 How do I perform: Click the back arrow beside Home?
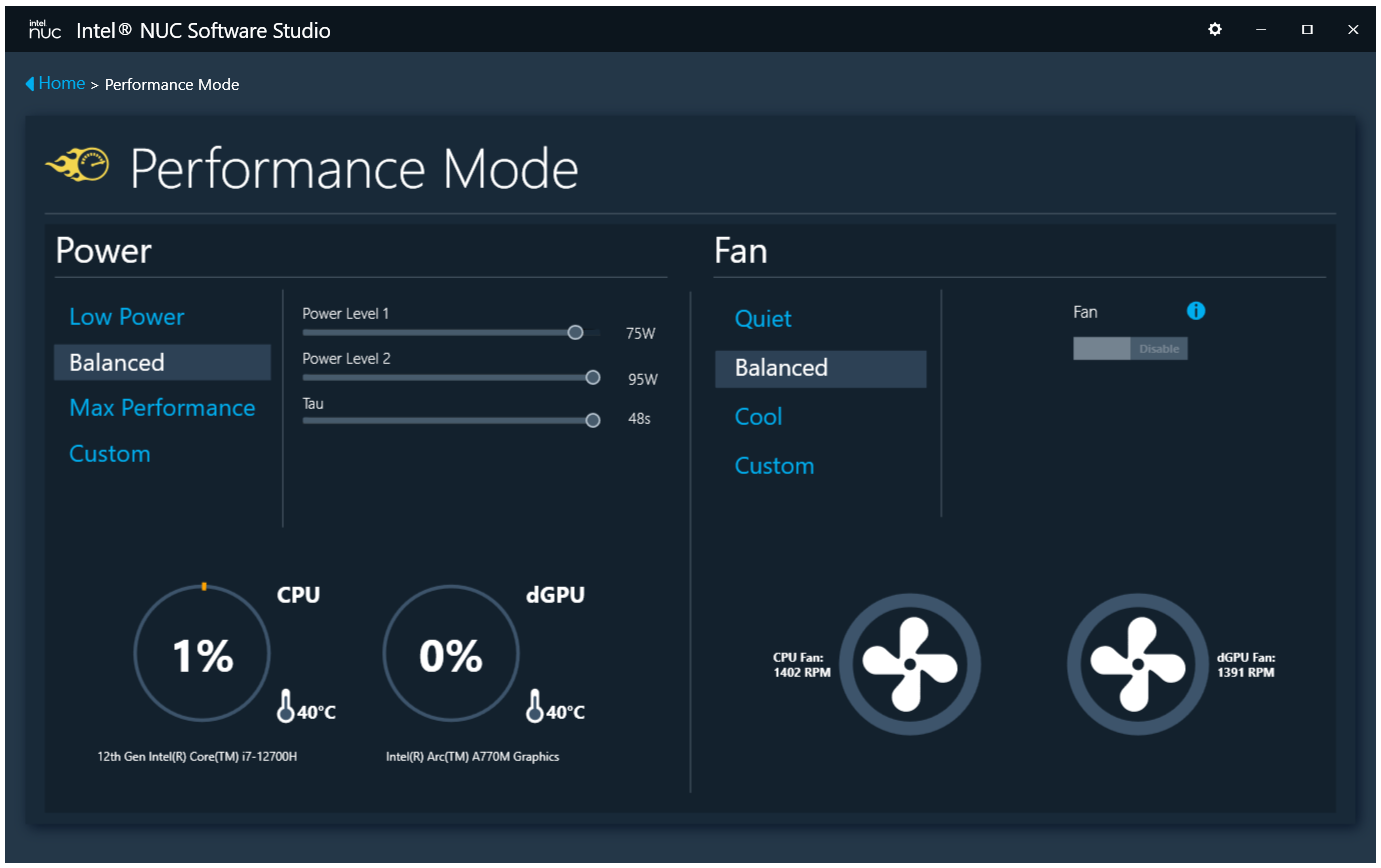click(x=30, y=84)
